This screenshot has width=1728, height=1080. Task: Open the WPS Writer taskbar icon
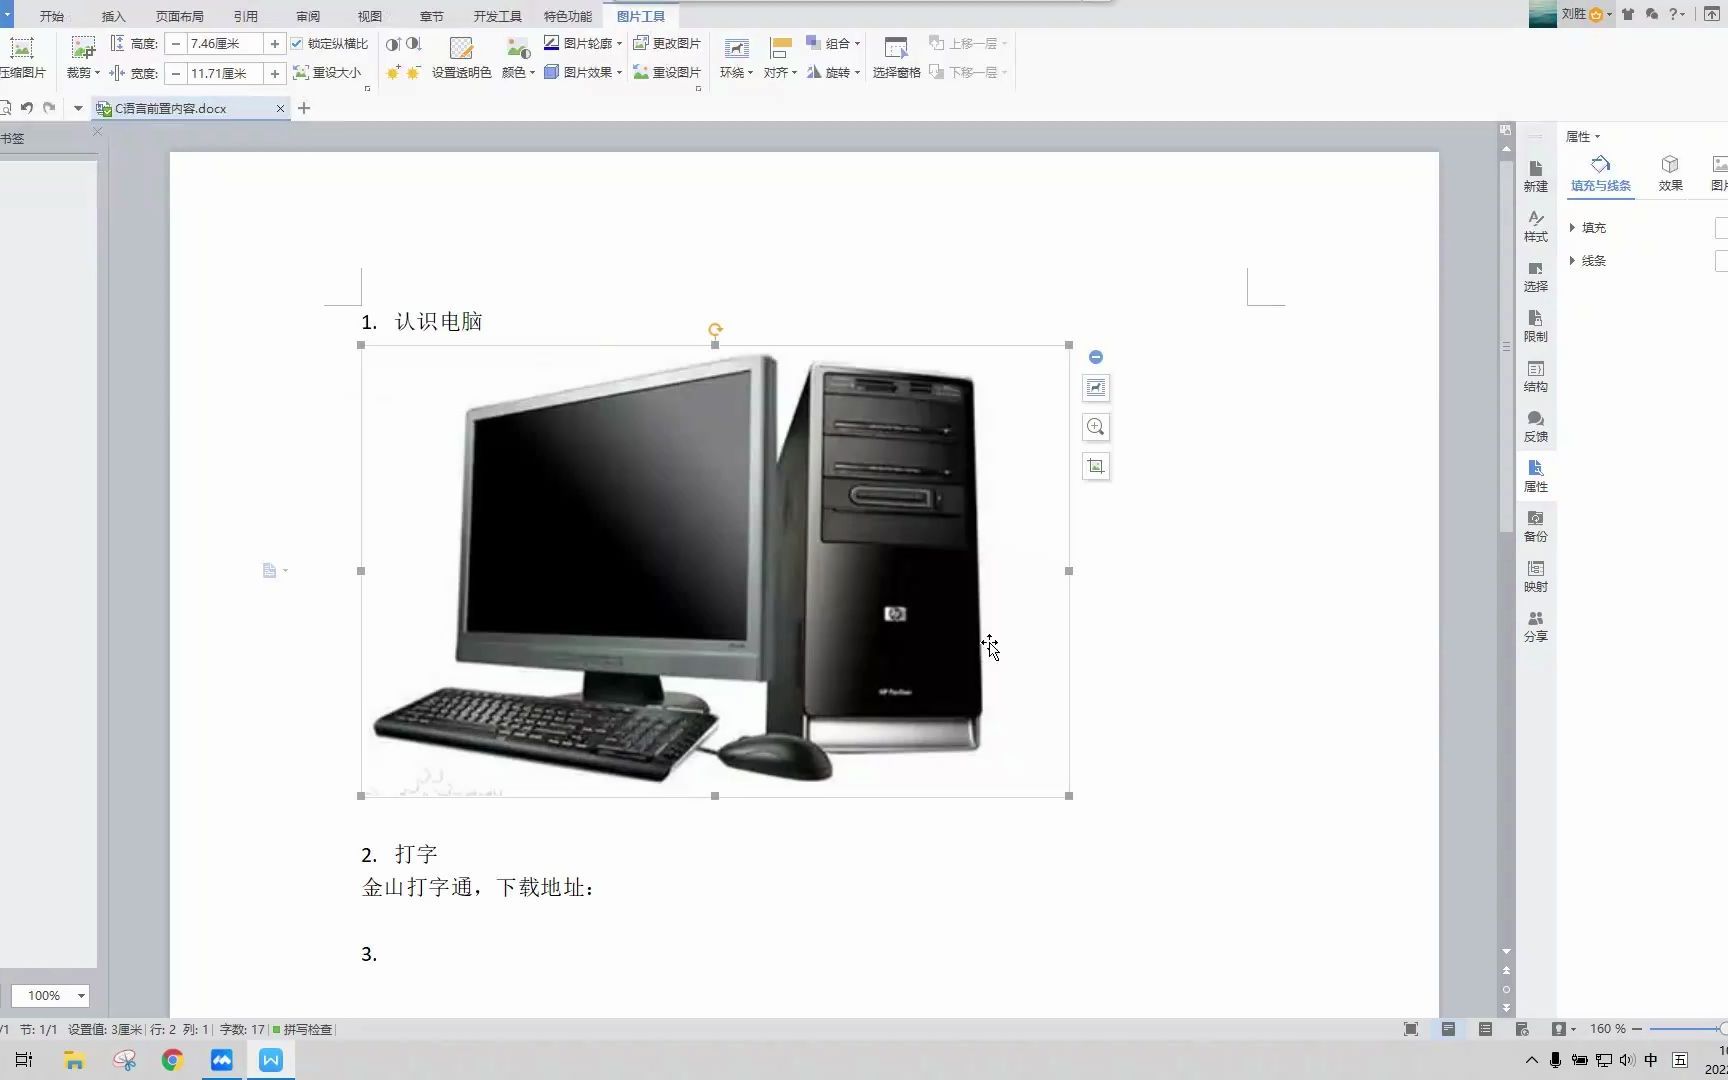pos(271,1060)
